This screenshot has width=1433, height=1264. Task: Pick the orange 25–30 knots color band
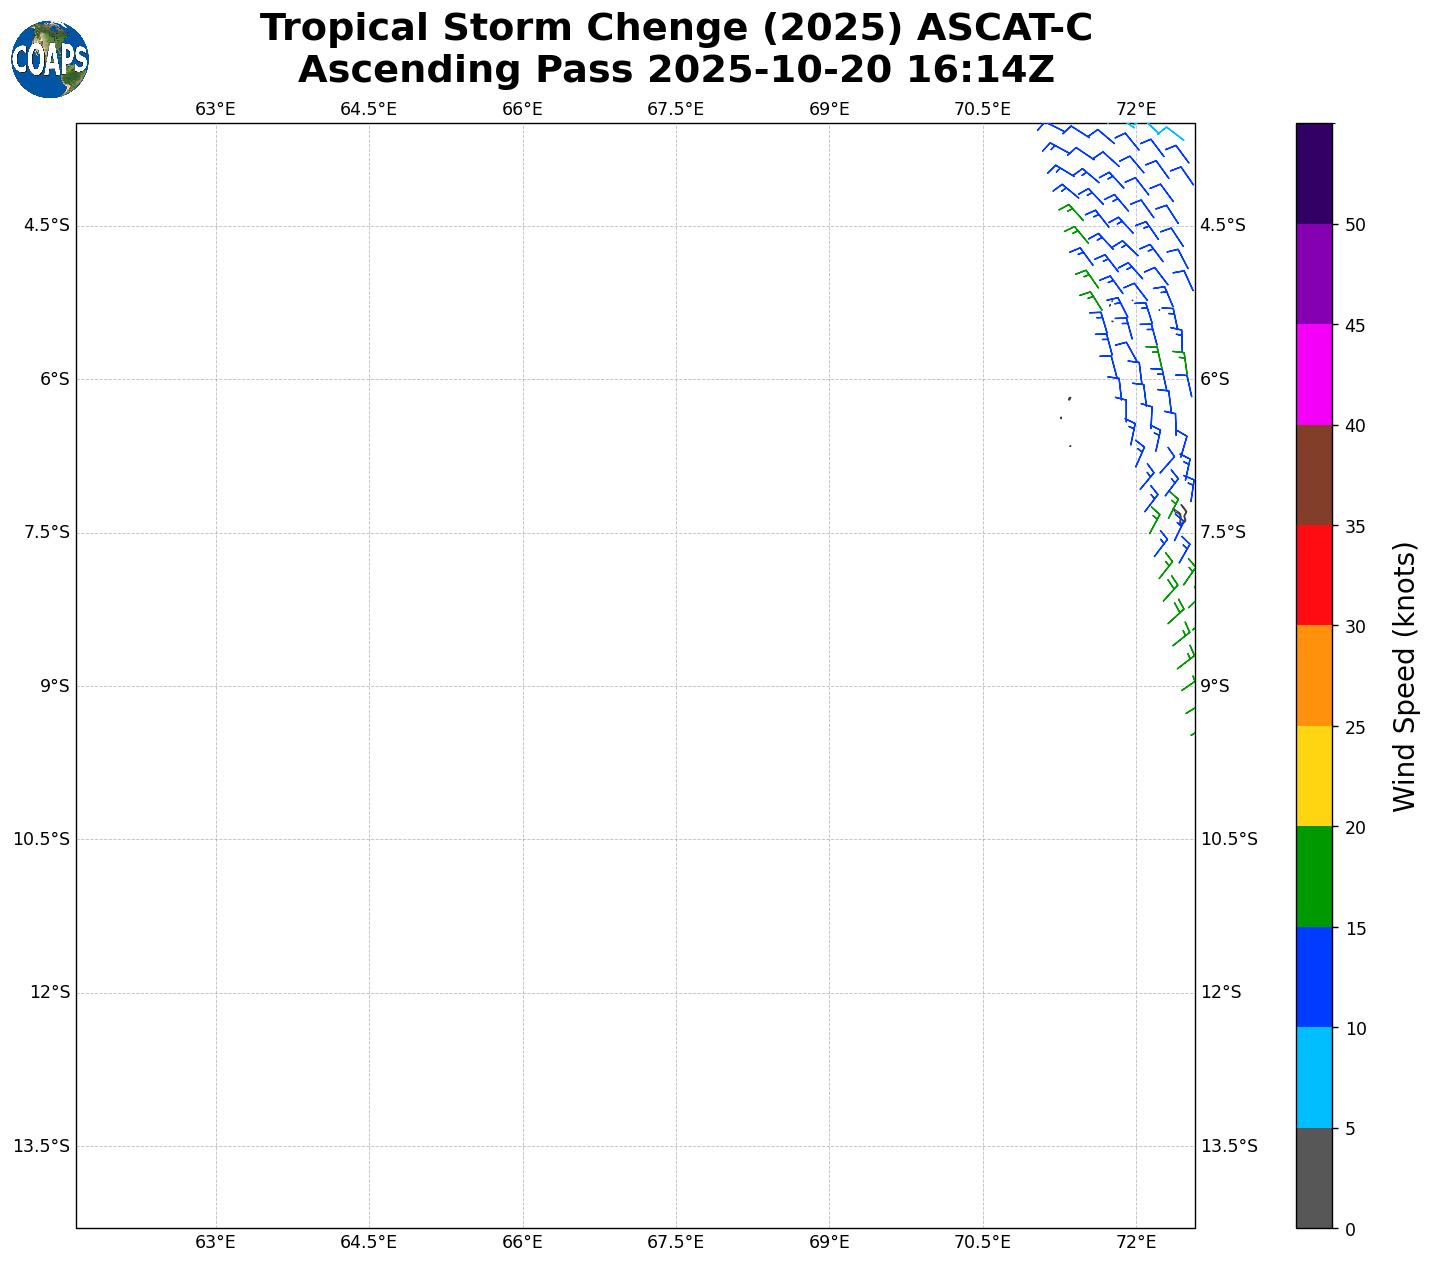1314,676
